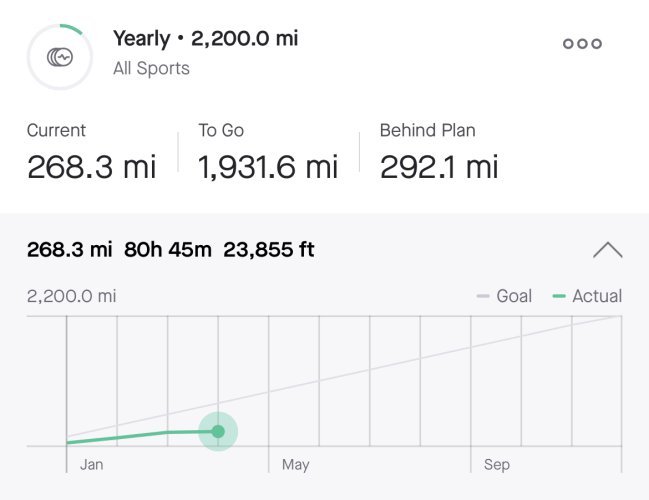Click the bold 268.3 mi distance total
Image resolution: width=649 pixels, height=500 pixels.
coord(70,250)
